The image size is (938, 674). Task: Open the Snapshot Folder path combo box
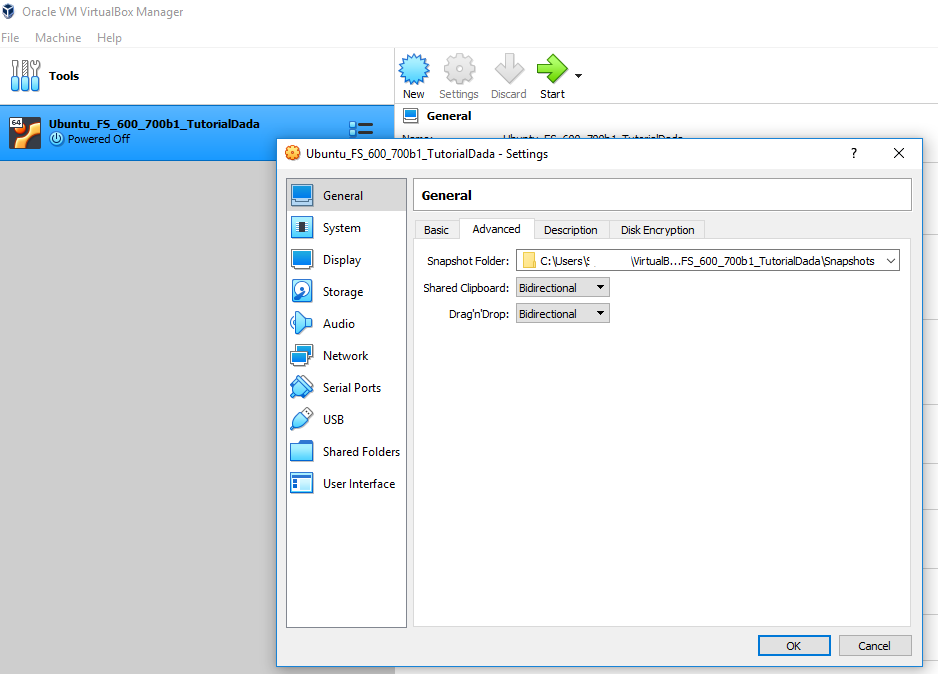(x=708, y=261)
